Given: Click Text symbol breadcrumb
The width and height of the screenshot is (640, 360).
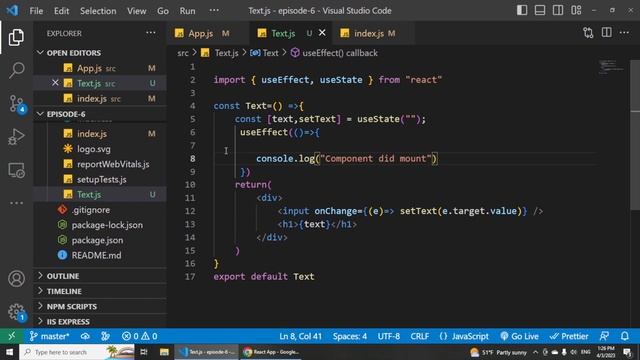Looking at the screenshot, I should pyautogui.click(x=264, y=53).
